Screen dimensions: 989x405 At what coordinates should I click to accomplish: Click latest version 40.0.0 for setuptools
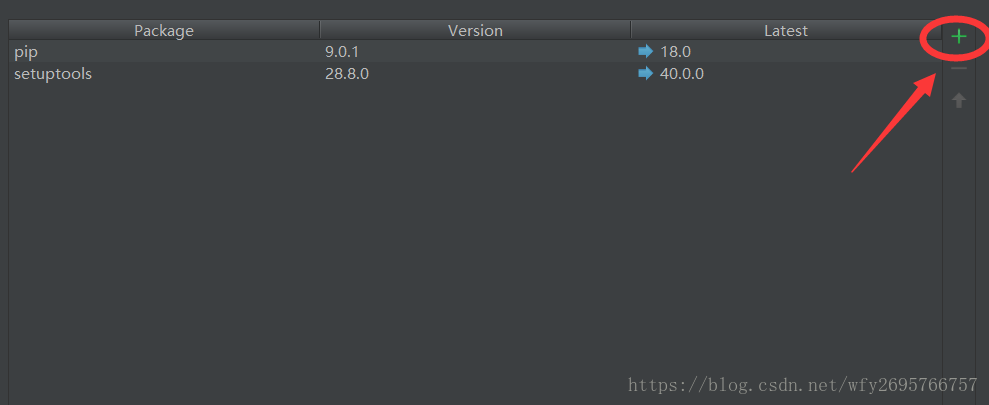point(682,73)
